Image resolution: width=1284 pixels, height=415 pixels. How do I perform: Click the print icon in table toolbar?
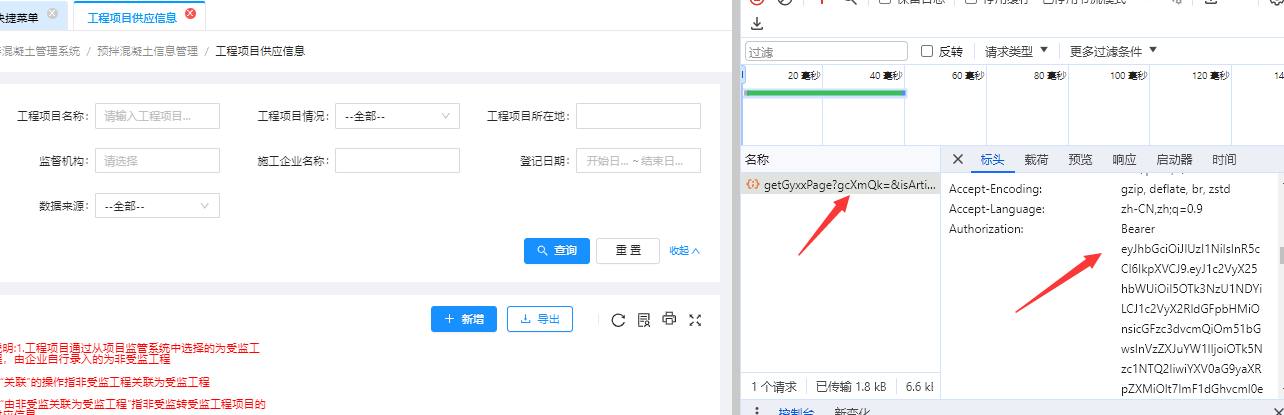(x=670, y=320)
